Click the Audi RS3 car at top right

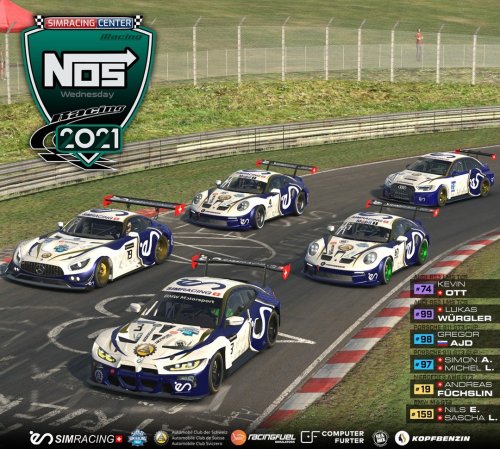[x=439, y=178]
